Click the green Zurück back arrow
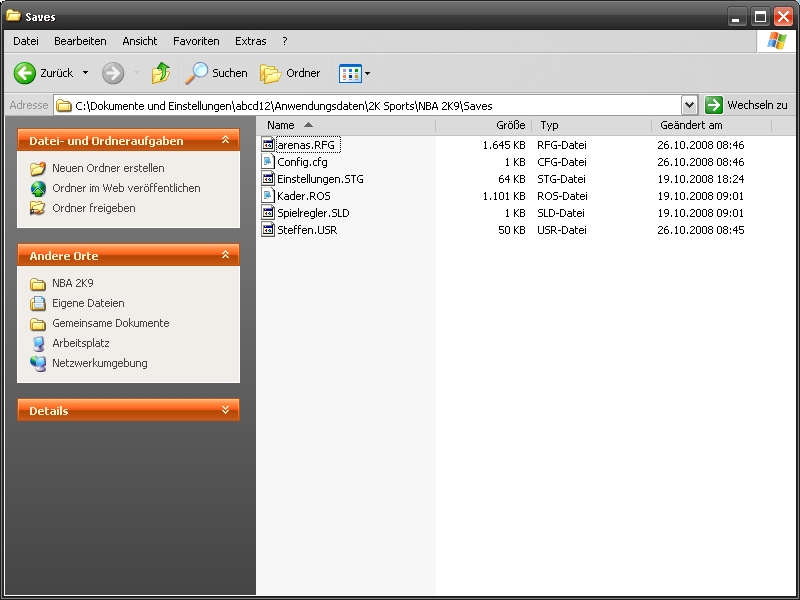800x600 pixels. [x=24, y=73]
